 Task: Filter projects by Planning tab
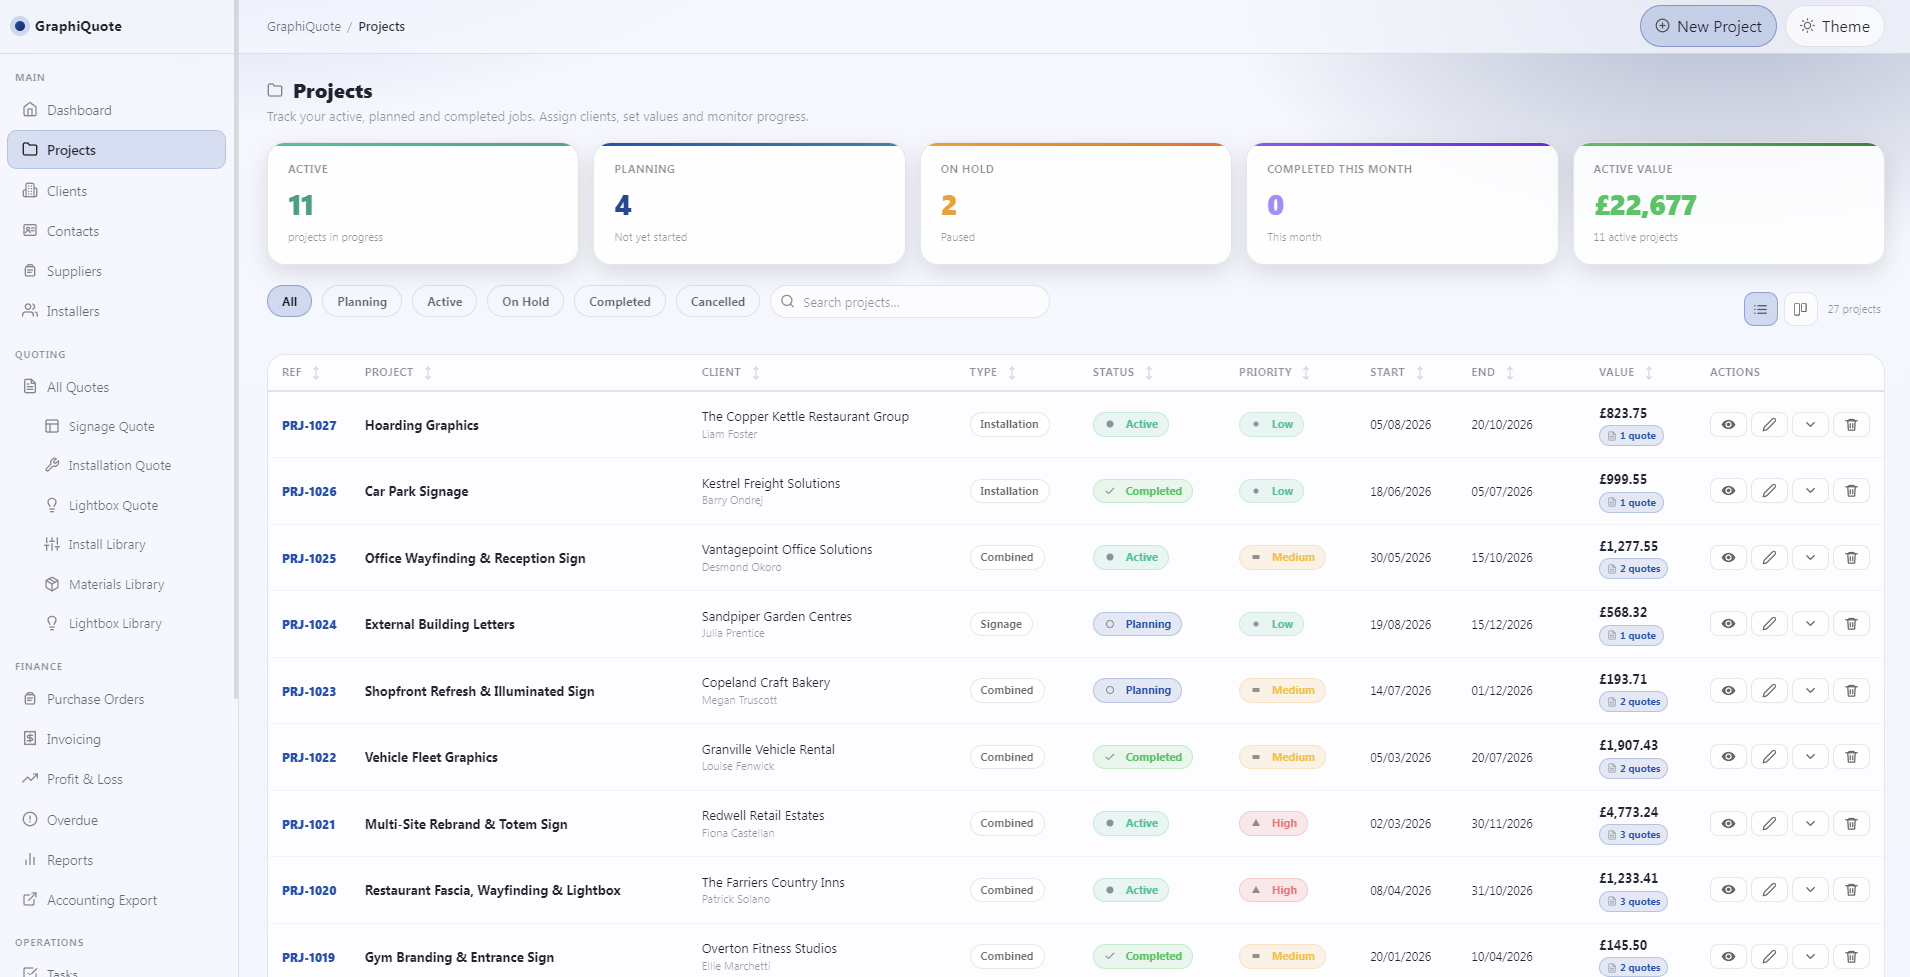click(362, 302)
